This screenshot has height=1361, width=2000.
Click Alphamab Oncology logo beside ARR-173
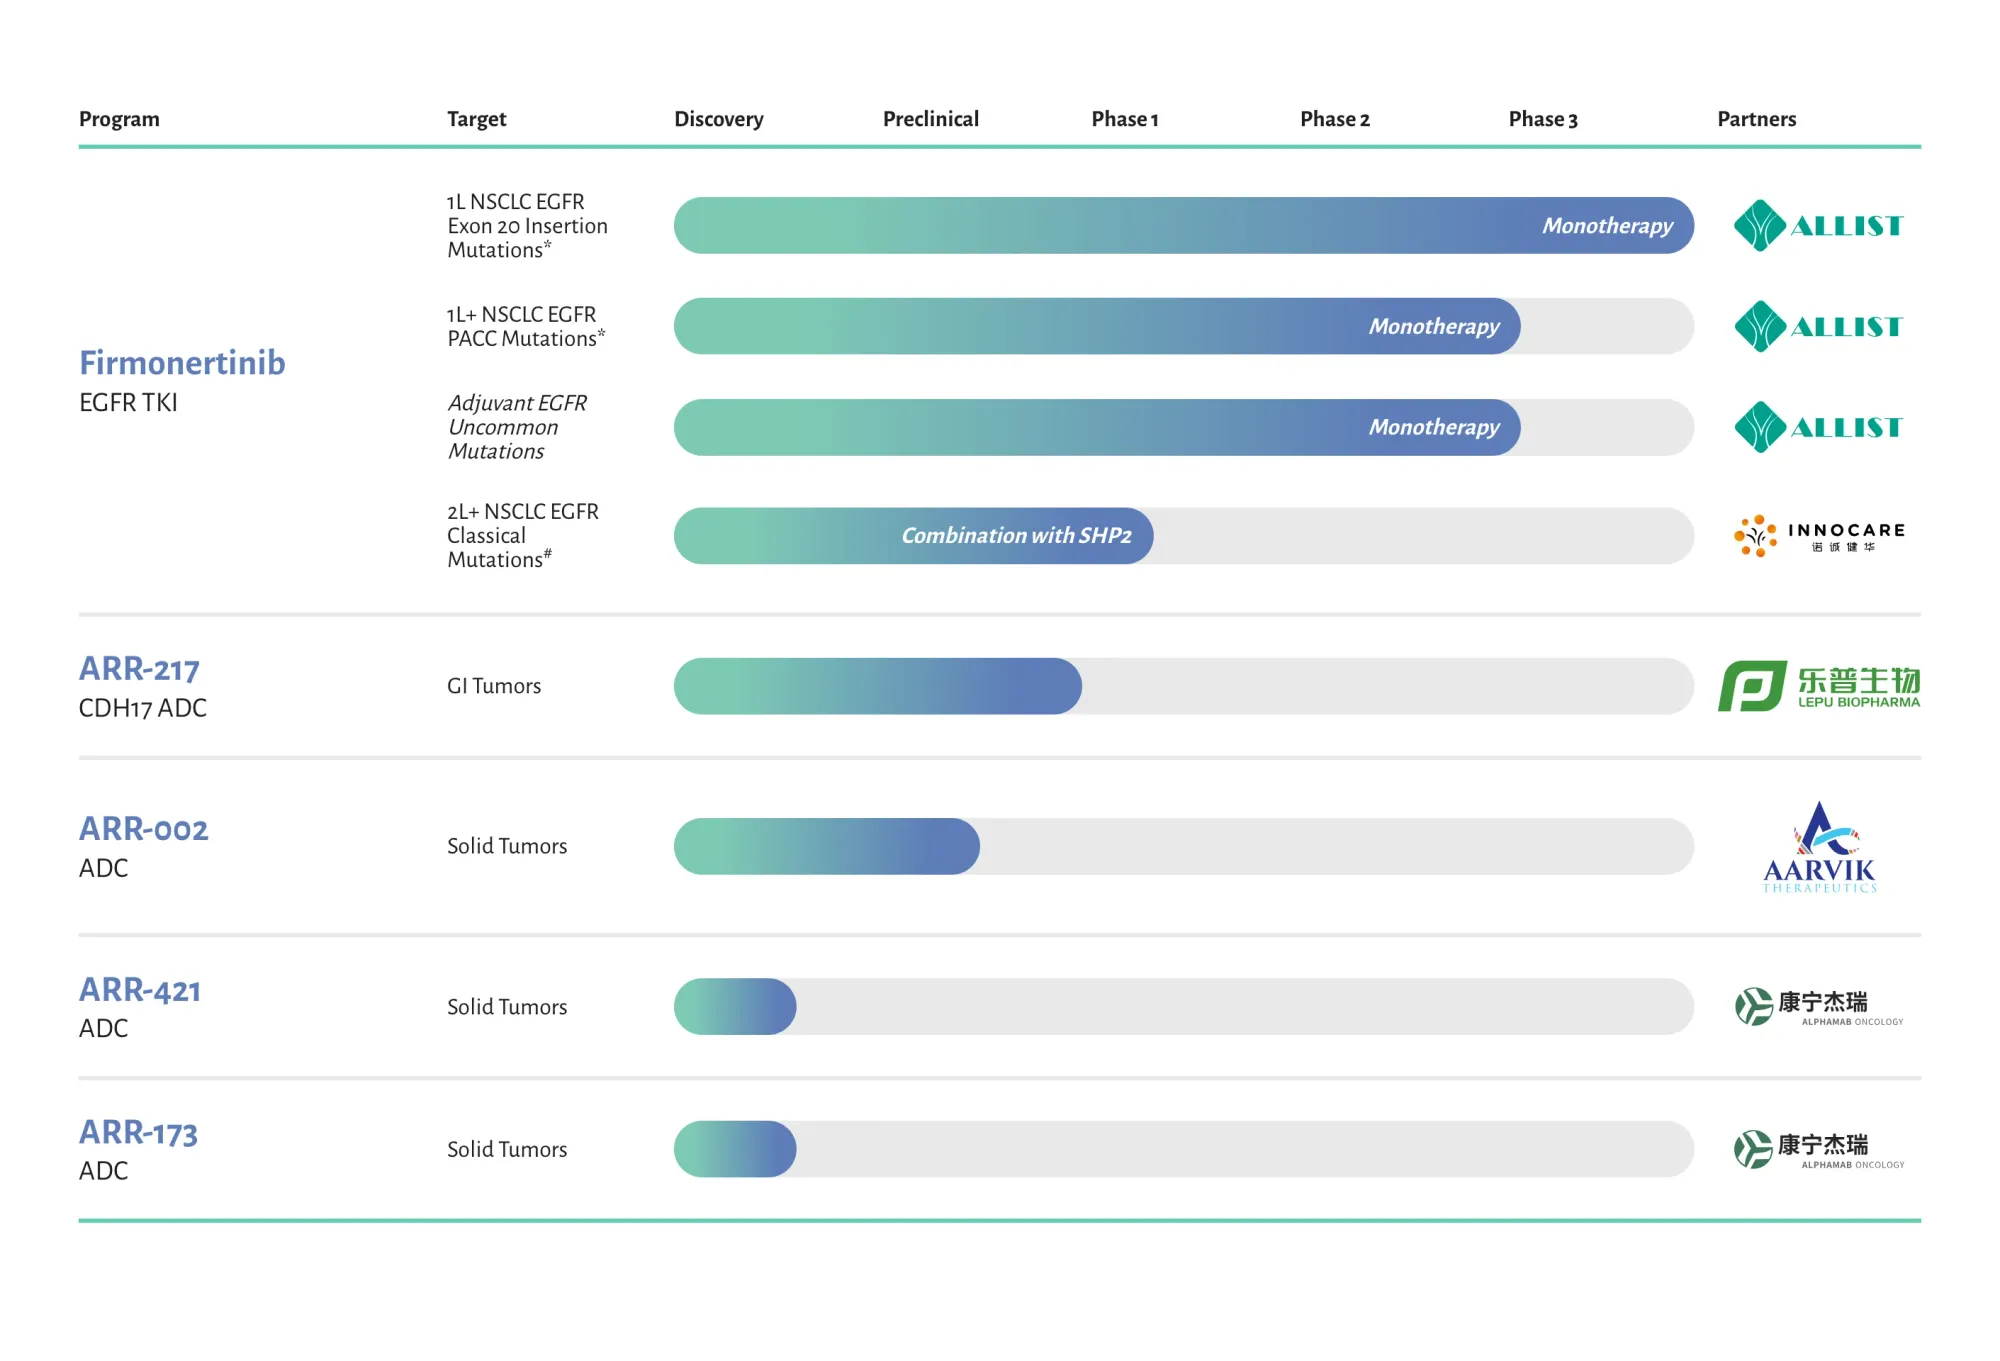point(1818,1150)
